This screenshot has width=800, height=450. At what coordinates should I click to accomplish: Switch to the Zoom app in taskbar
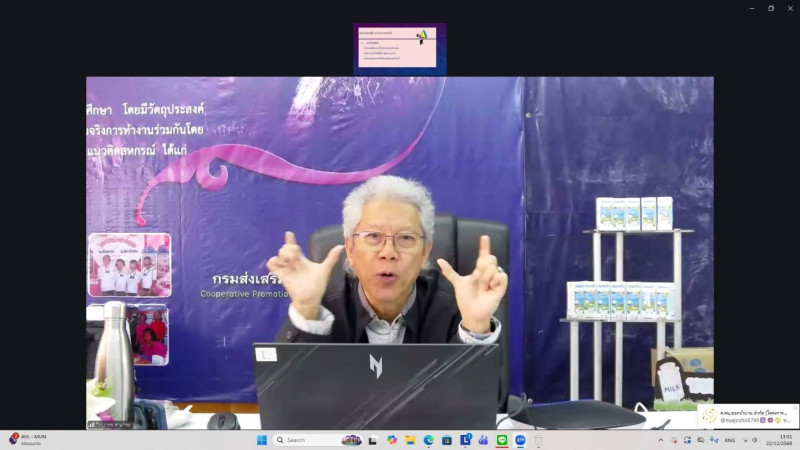coord(520,440)
